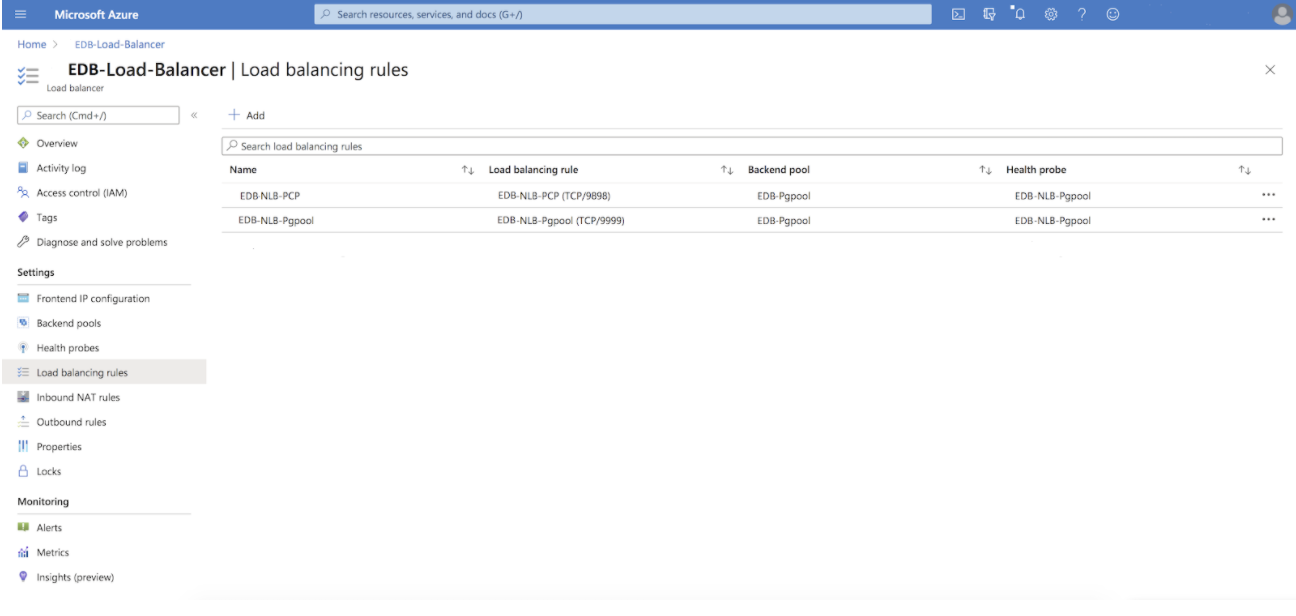Click EDB-Pgpool backend pool in PCP row
The width and height of the screenshot is (1296, 616).
(x=783, y=196)
